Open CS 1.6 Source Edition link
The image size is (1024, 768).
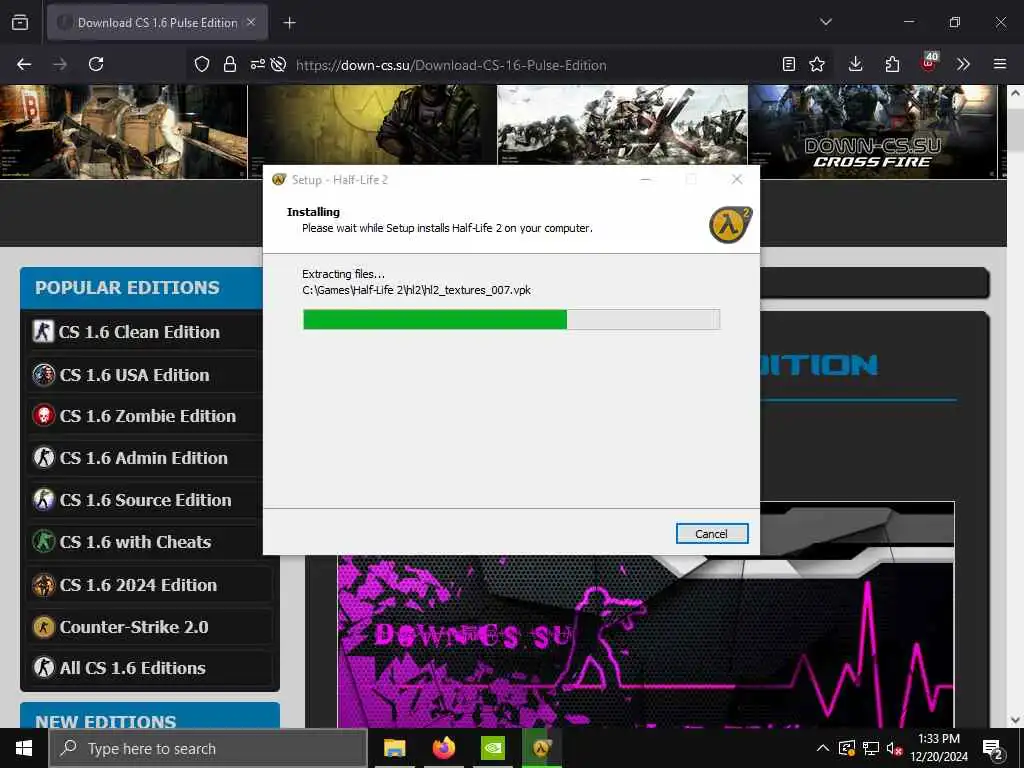146,500
